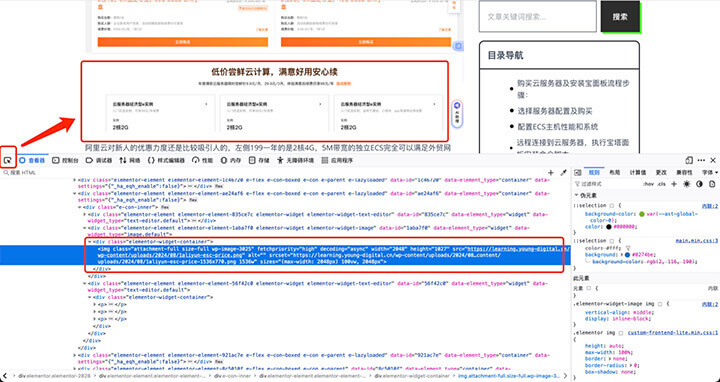Toggle checkbox beside 元素 element rule
This screenshot has width=720, height=382.
pyautogui.click(x=589, y=288)
